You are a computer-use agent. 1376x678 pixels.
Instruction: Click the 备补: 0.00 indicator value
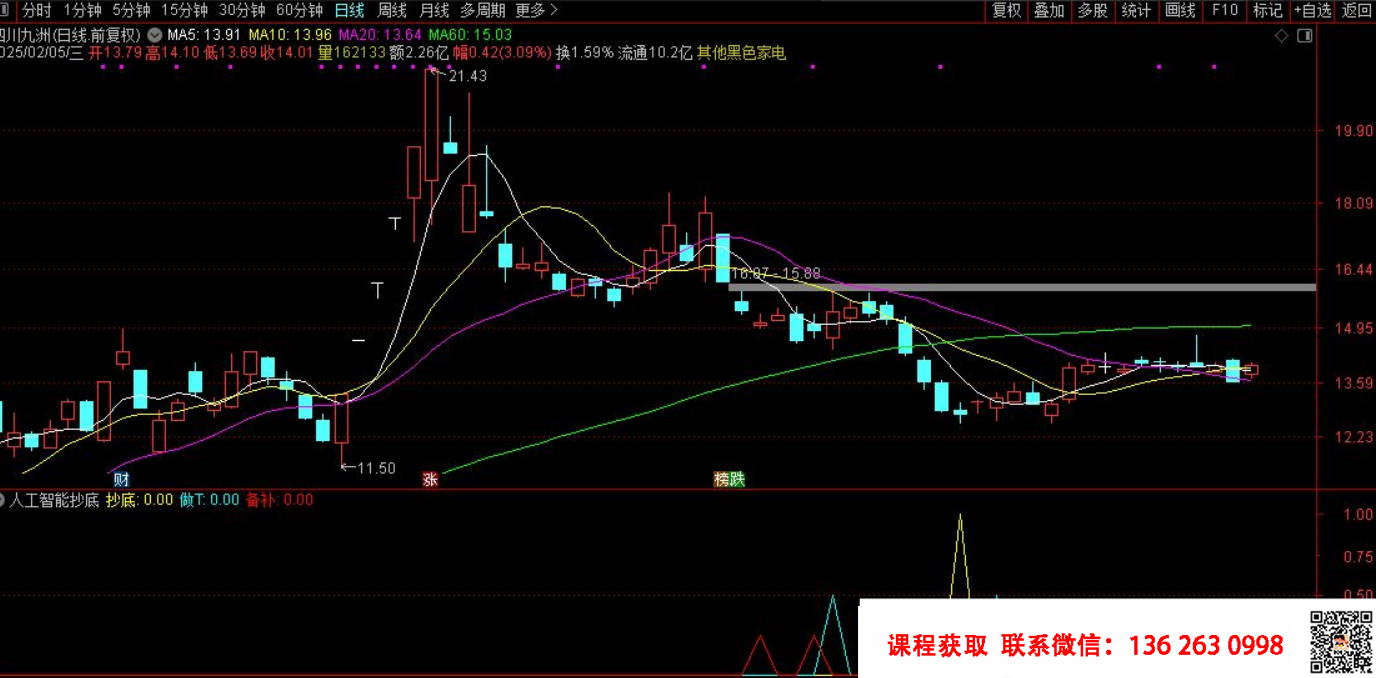coord(279,499)
